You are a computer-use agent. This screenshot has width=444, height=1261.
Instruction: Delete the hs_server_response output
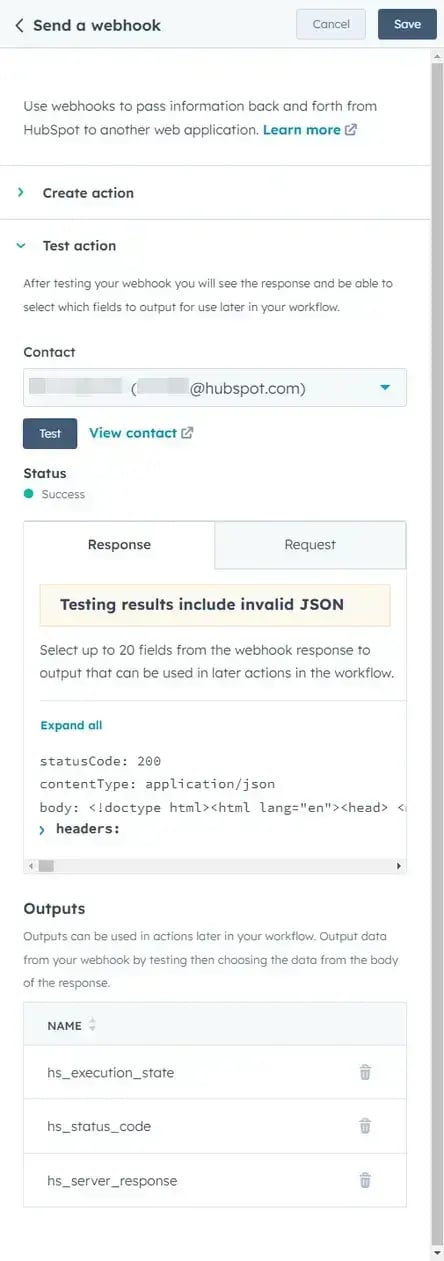(365, 1180)
